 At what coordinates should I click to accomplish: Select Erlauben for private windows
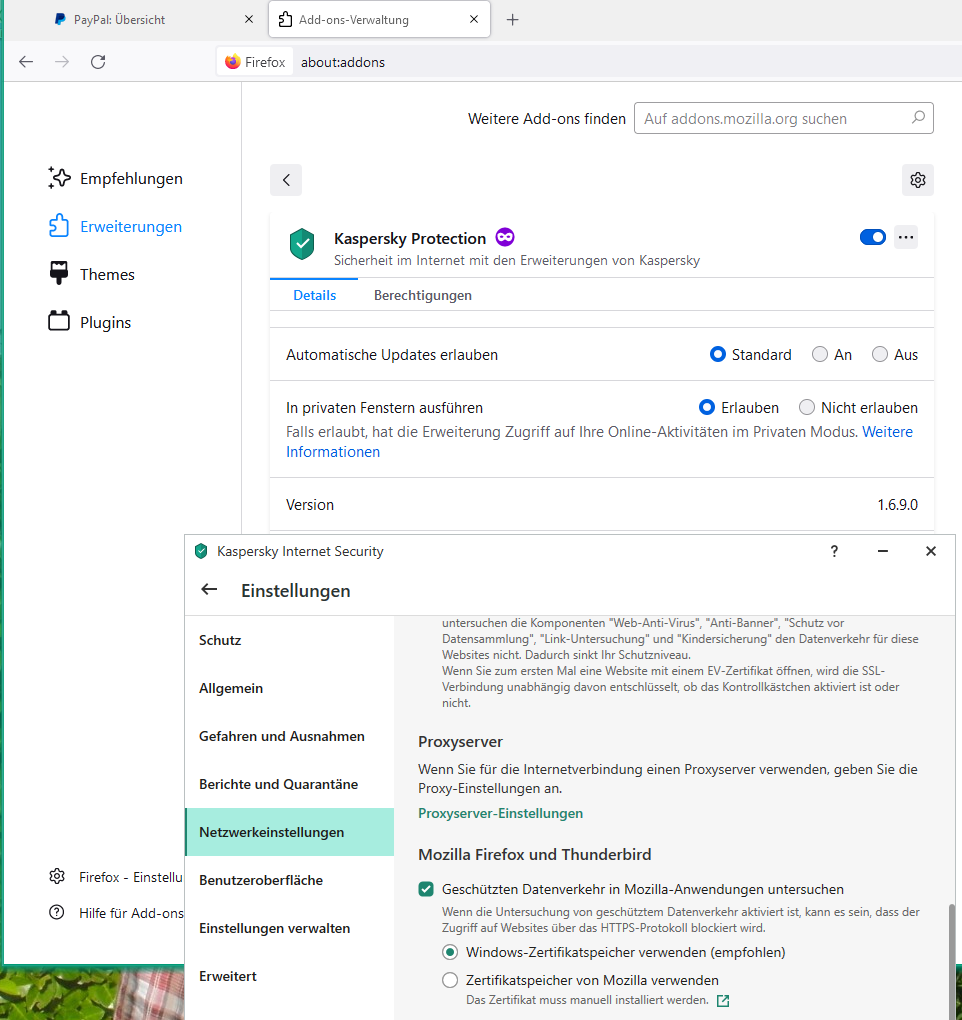[x=707, y=408]
